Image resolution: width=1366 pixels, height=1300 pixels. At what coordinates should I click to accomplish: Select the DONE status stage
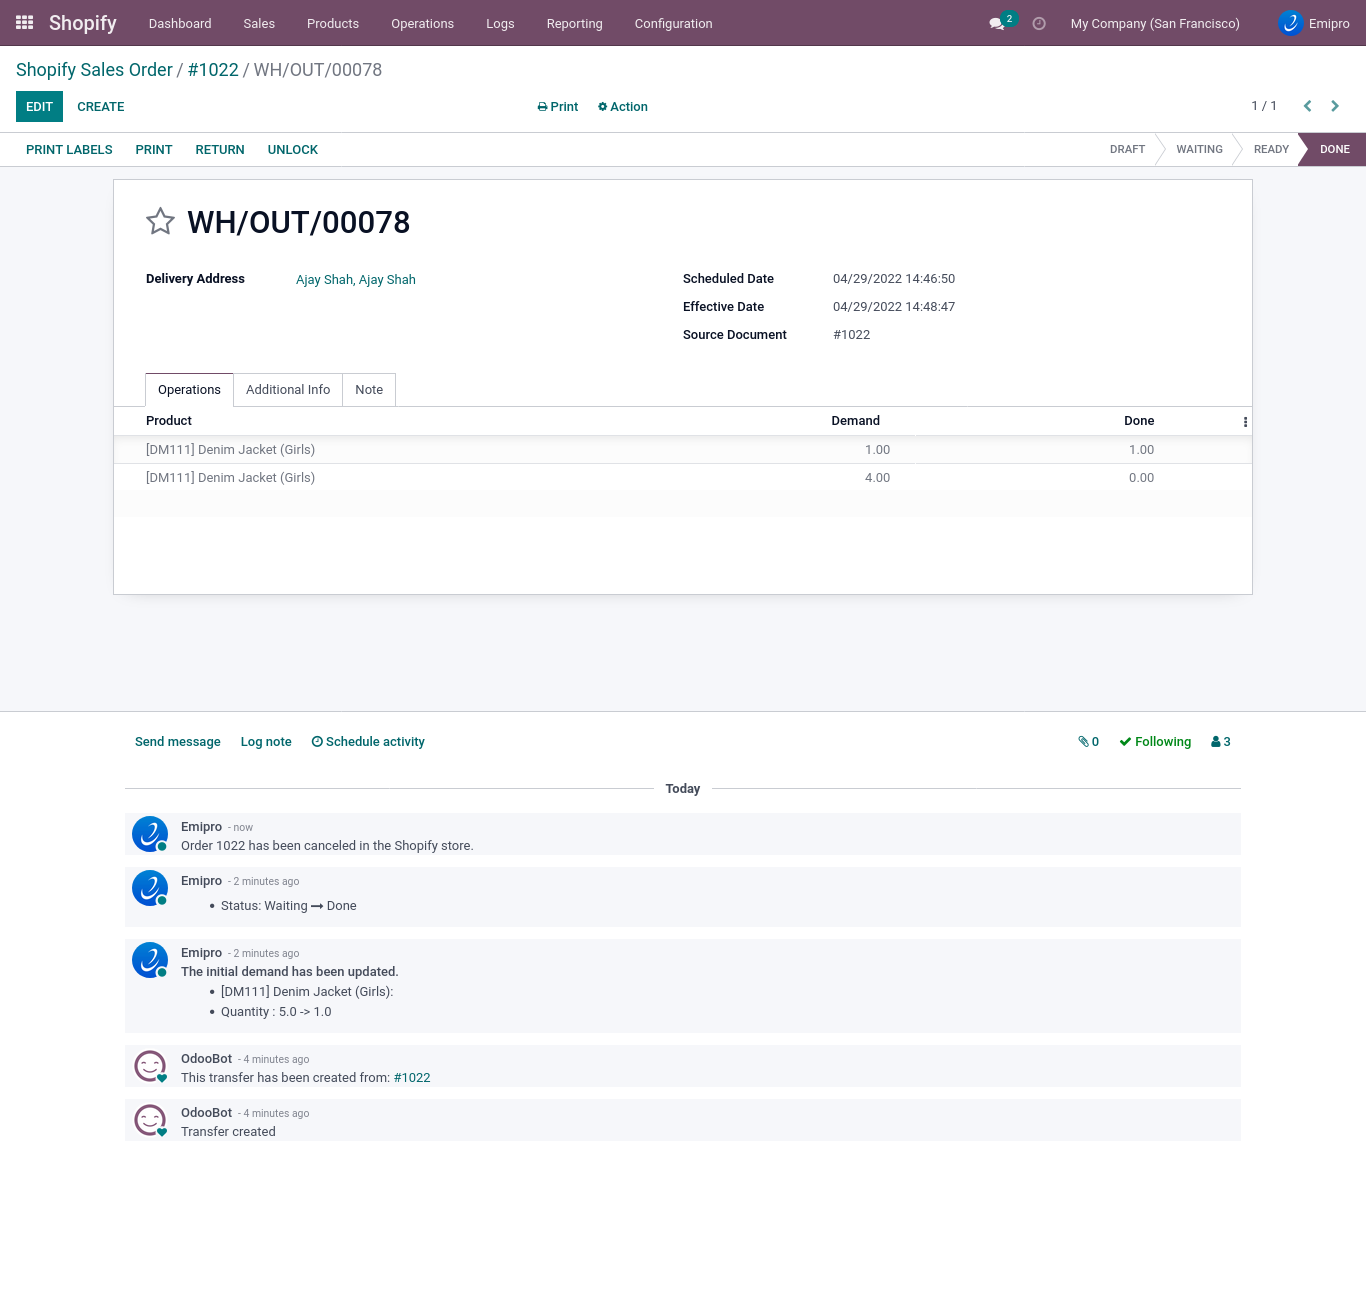click(x=1334, y=149)
